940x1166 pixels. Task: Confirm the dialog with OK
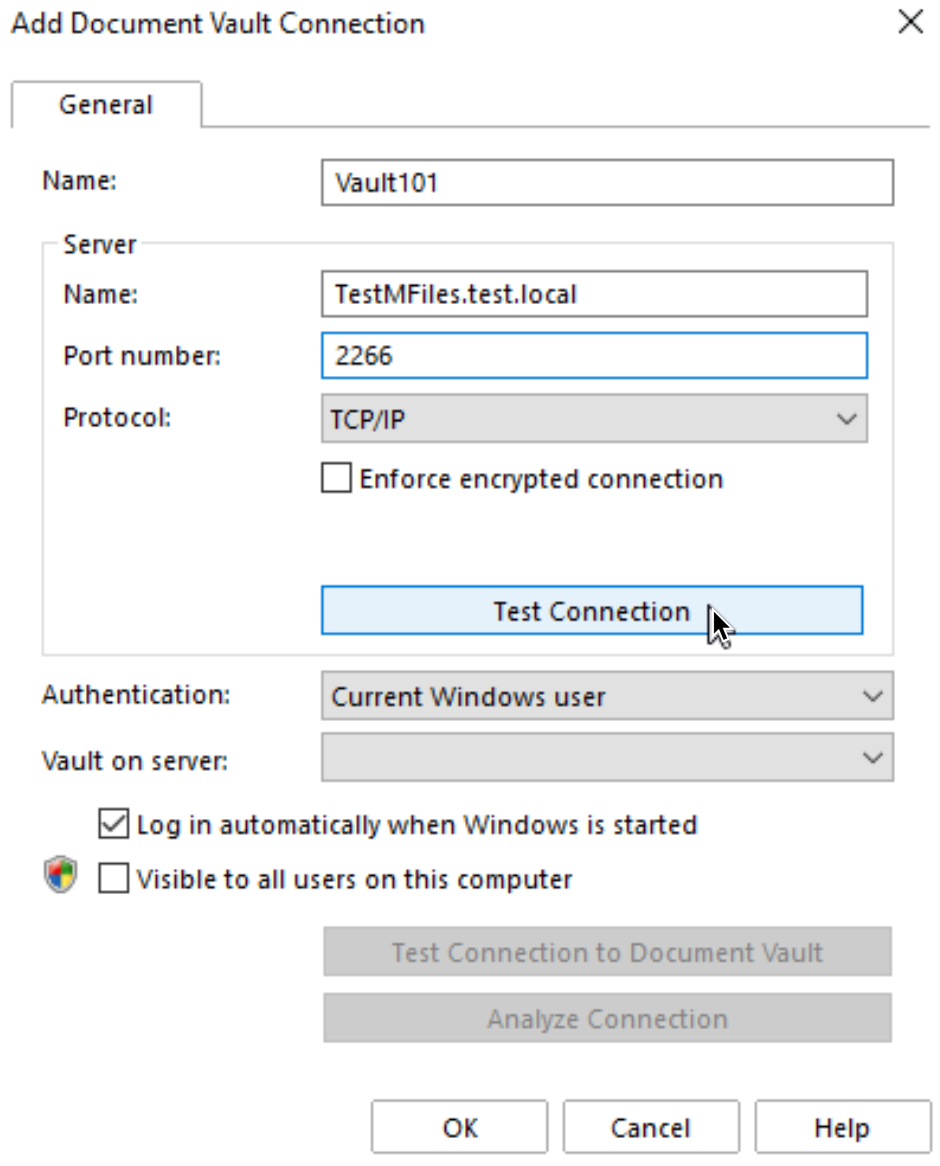point(460,1127)
